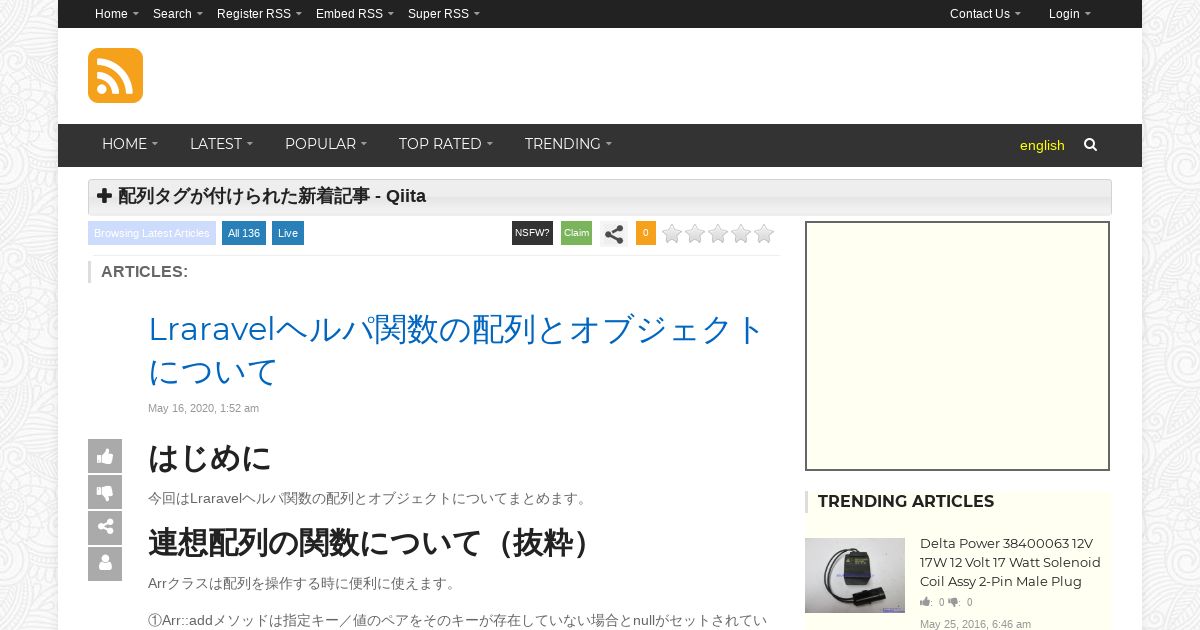
Task: Open the Login dropdown
Action: (x=1070, y=14)
